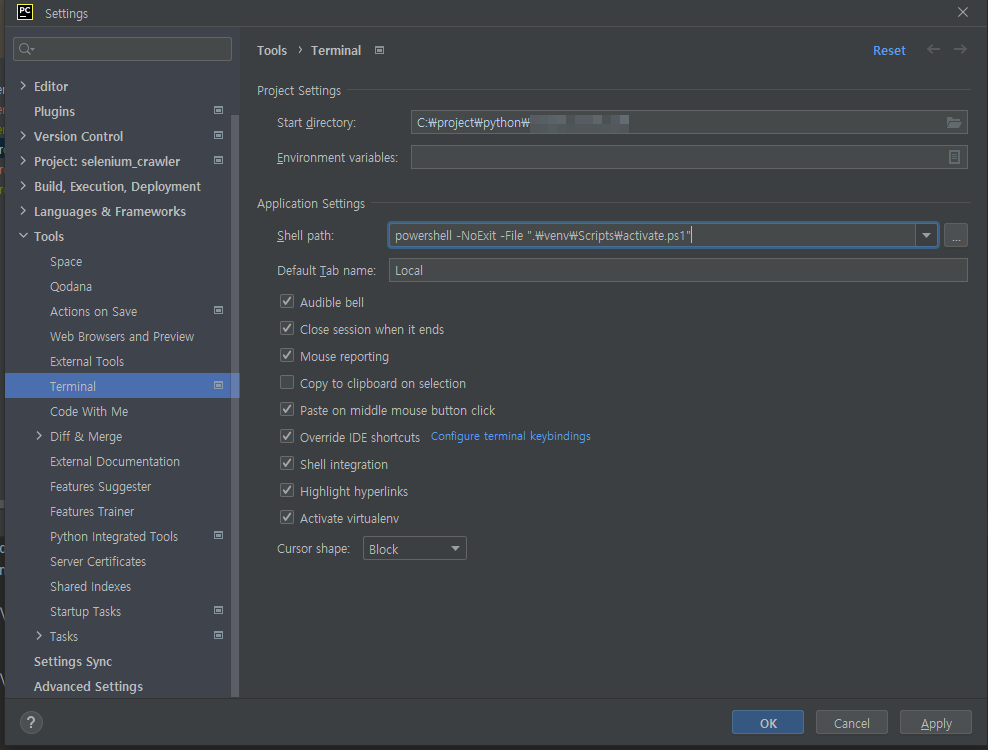Image resolution: width=988 pixels, height=750 pixels.
Task: Go back with the left arrow icon
Action: [x=933, y=49]
